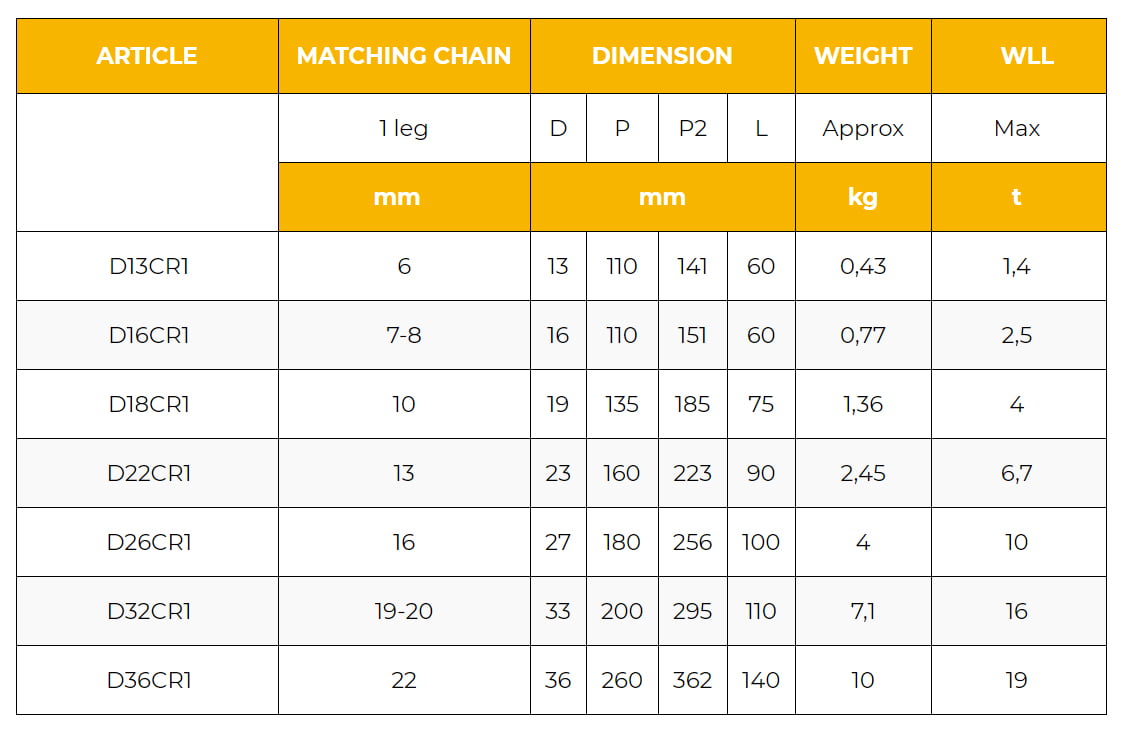The image size is (1123, 734).
Task: Select article D18CR1 cell
Action: coord(149,405)
